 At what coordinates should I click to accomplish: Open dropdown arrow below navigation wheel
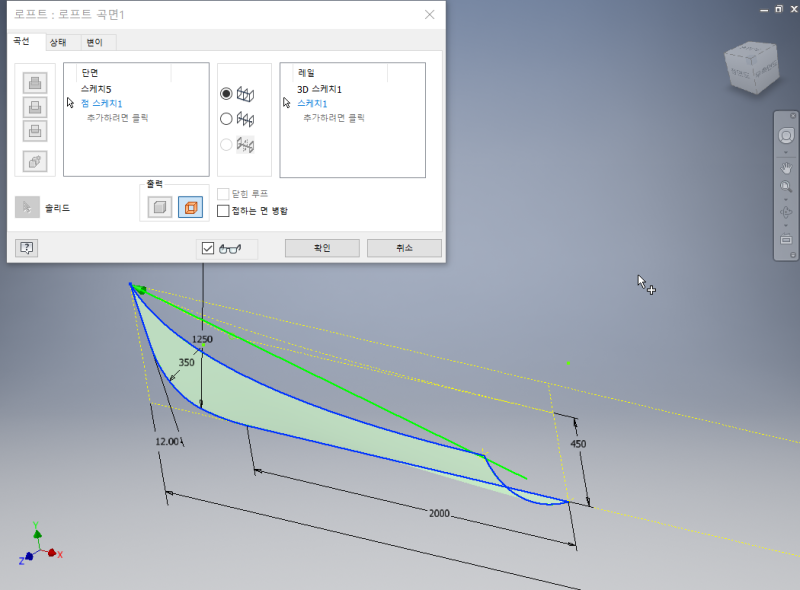tap(786, 152)
